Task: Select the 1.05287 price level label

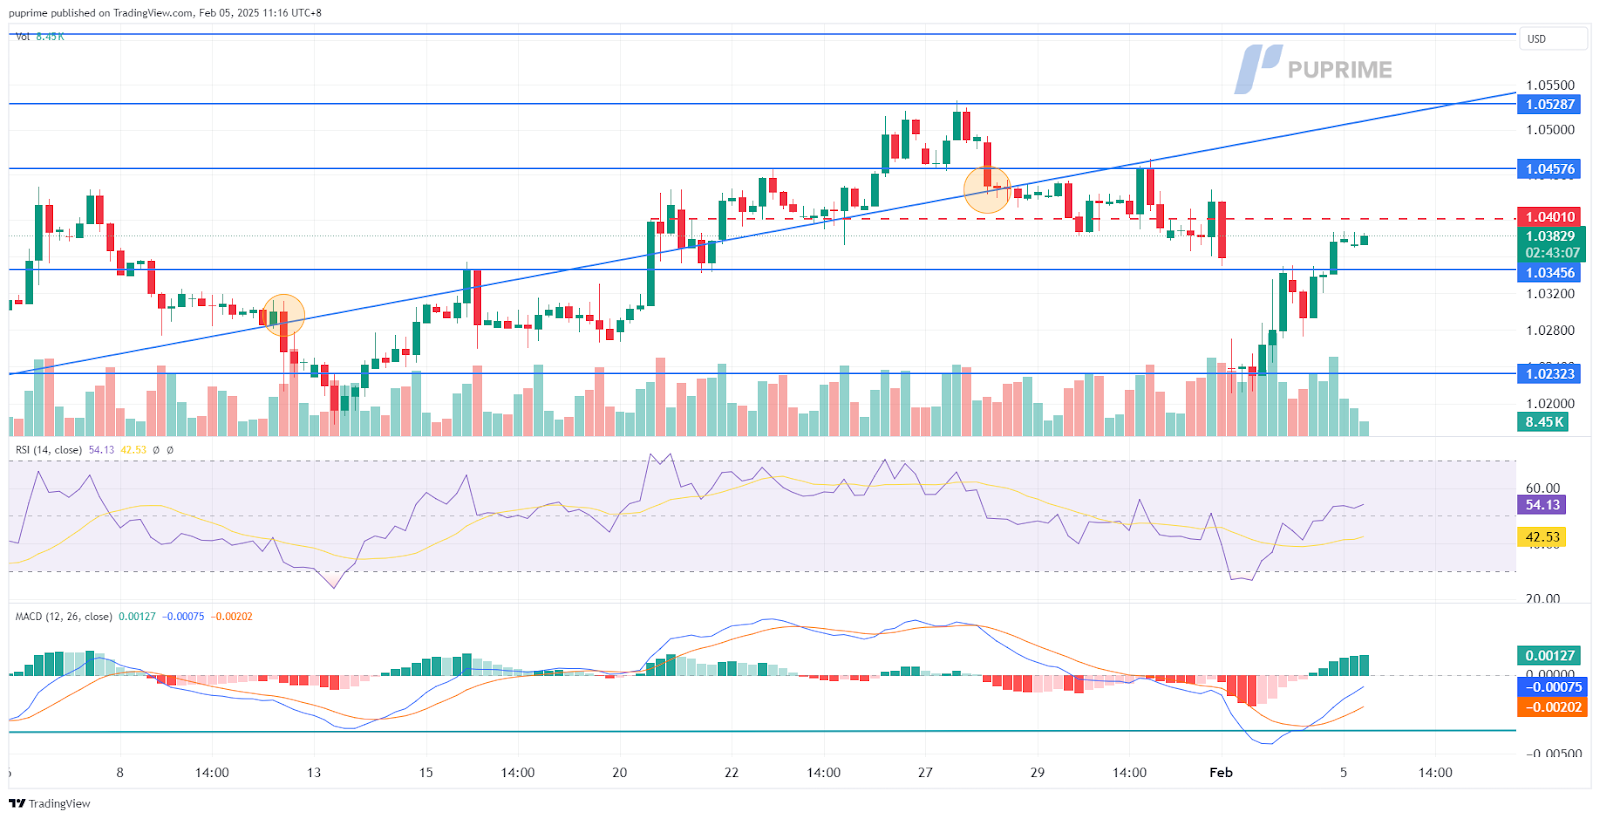Action: (x=1550, y=104)
